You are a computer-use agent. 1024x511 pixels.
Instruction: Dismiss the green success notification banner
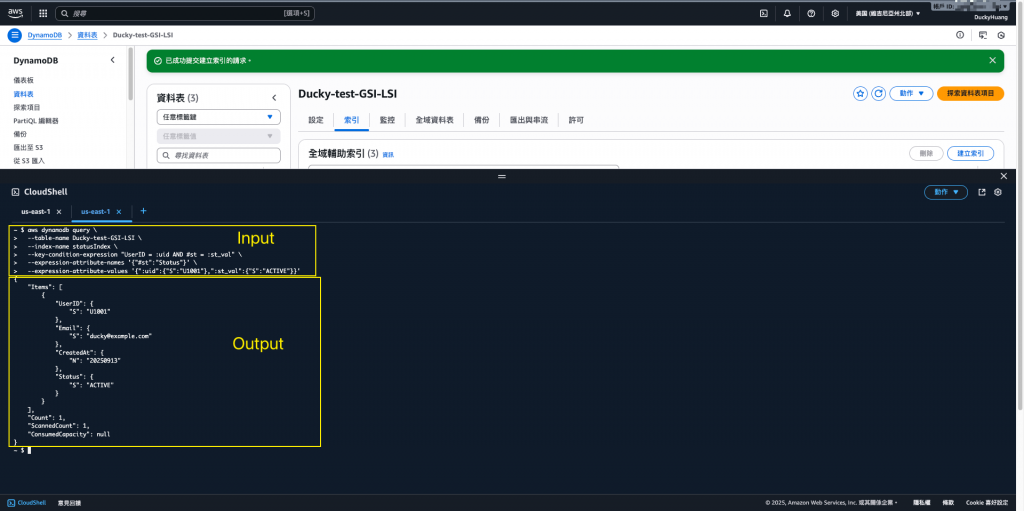[x=993, y=60]
